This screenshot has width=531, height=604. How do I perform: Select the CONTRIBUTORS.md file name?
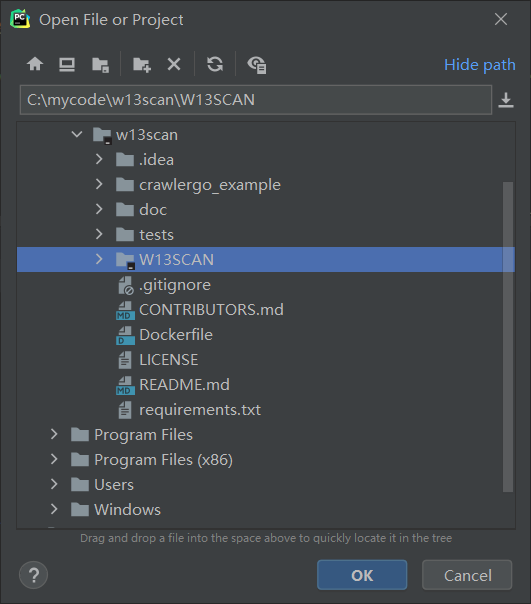211,310
